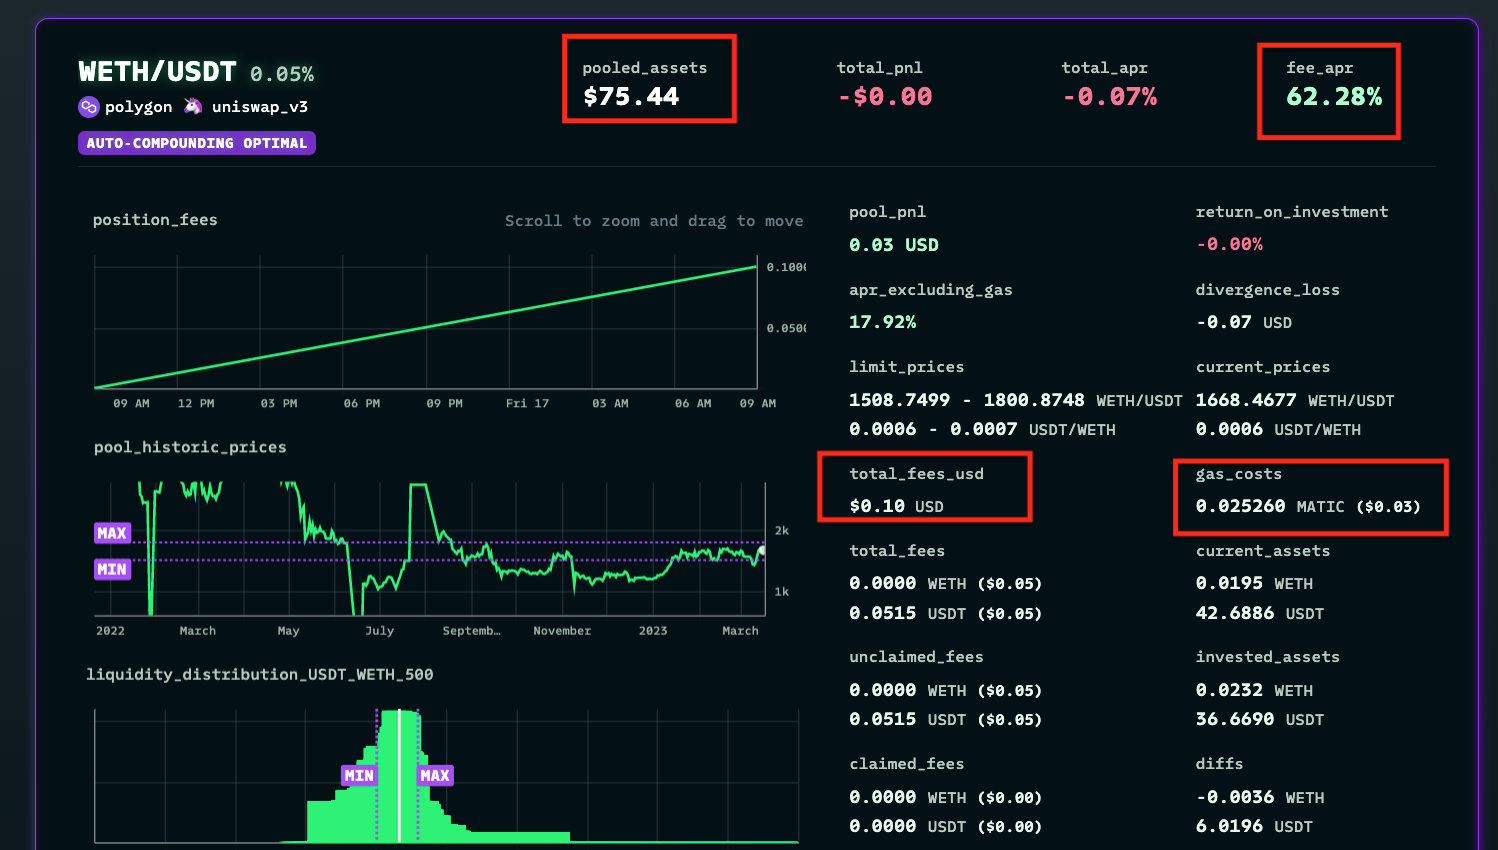Click the total_fees_usd $0.10 value

(896, 506)
